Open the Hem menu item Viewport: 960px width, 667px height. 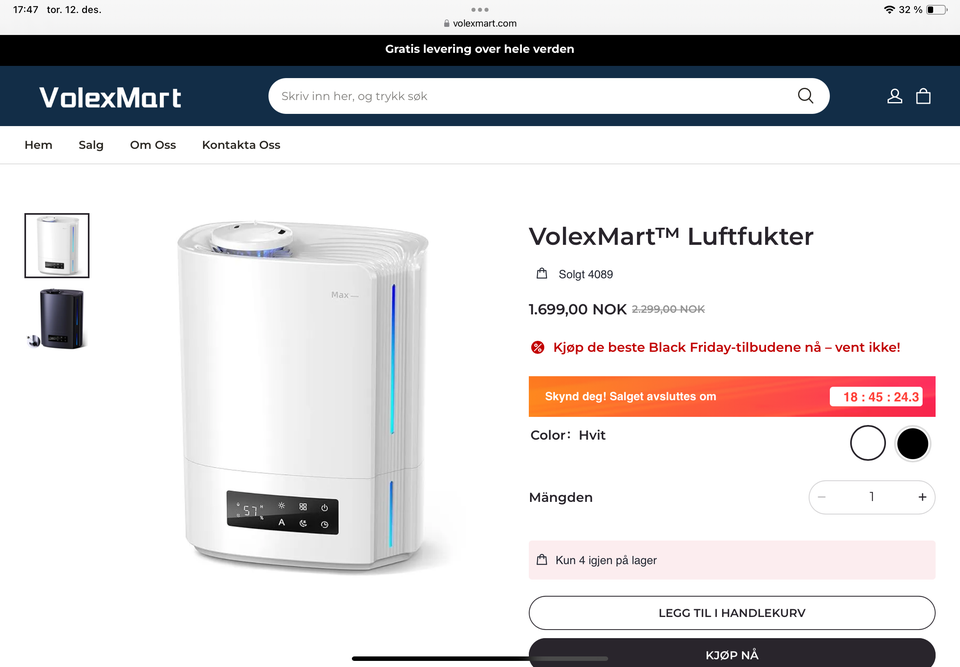coord(39,145)
